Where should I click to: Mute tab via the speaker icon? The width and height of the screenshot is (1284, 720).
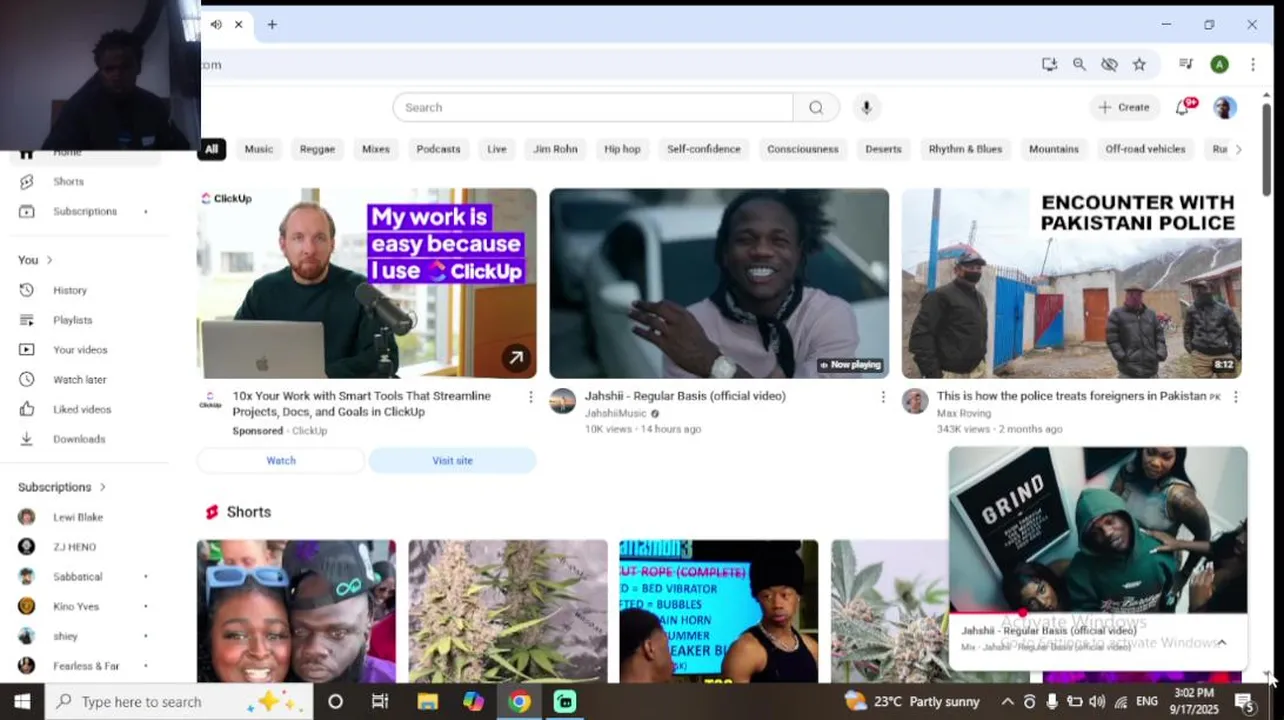point(216,24)
